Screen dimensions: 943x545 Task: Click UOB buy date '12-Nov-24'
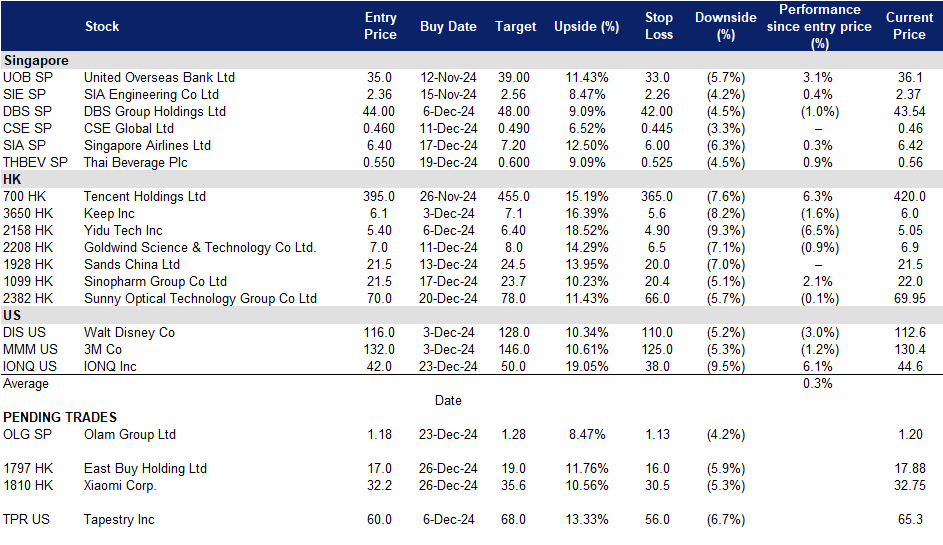(x=448, y=78)
